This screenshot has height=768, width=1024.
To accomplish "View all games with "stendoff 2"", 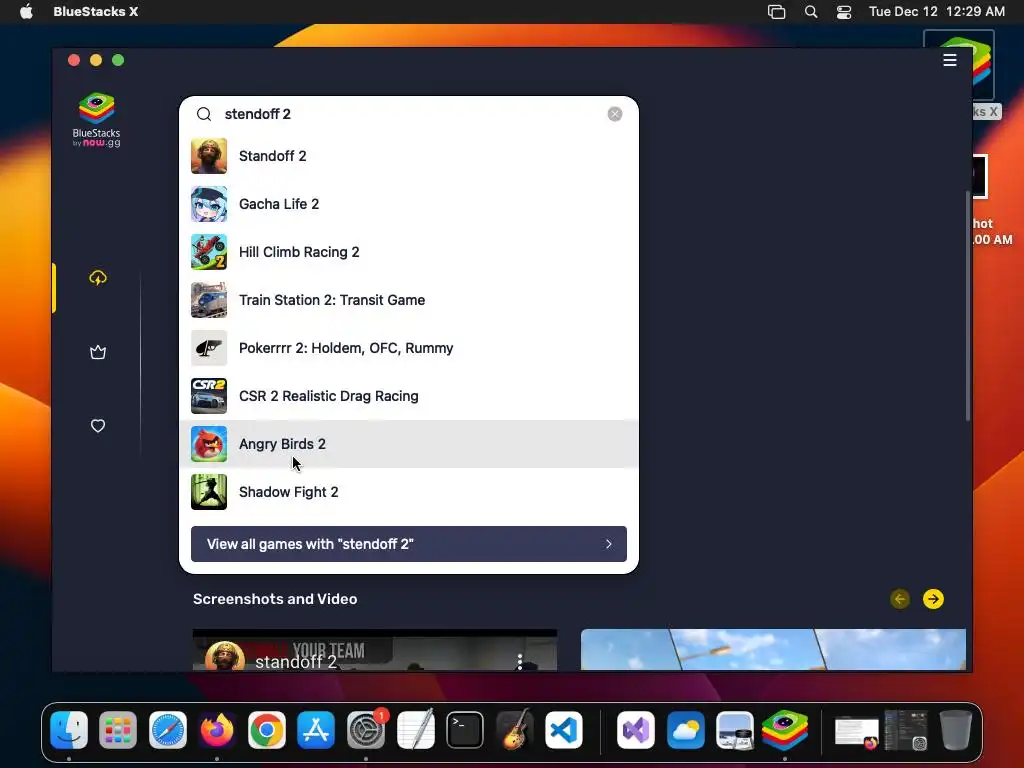I will [x=409, y=544].
